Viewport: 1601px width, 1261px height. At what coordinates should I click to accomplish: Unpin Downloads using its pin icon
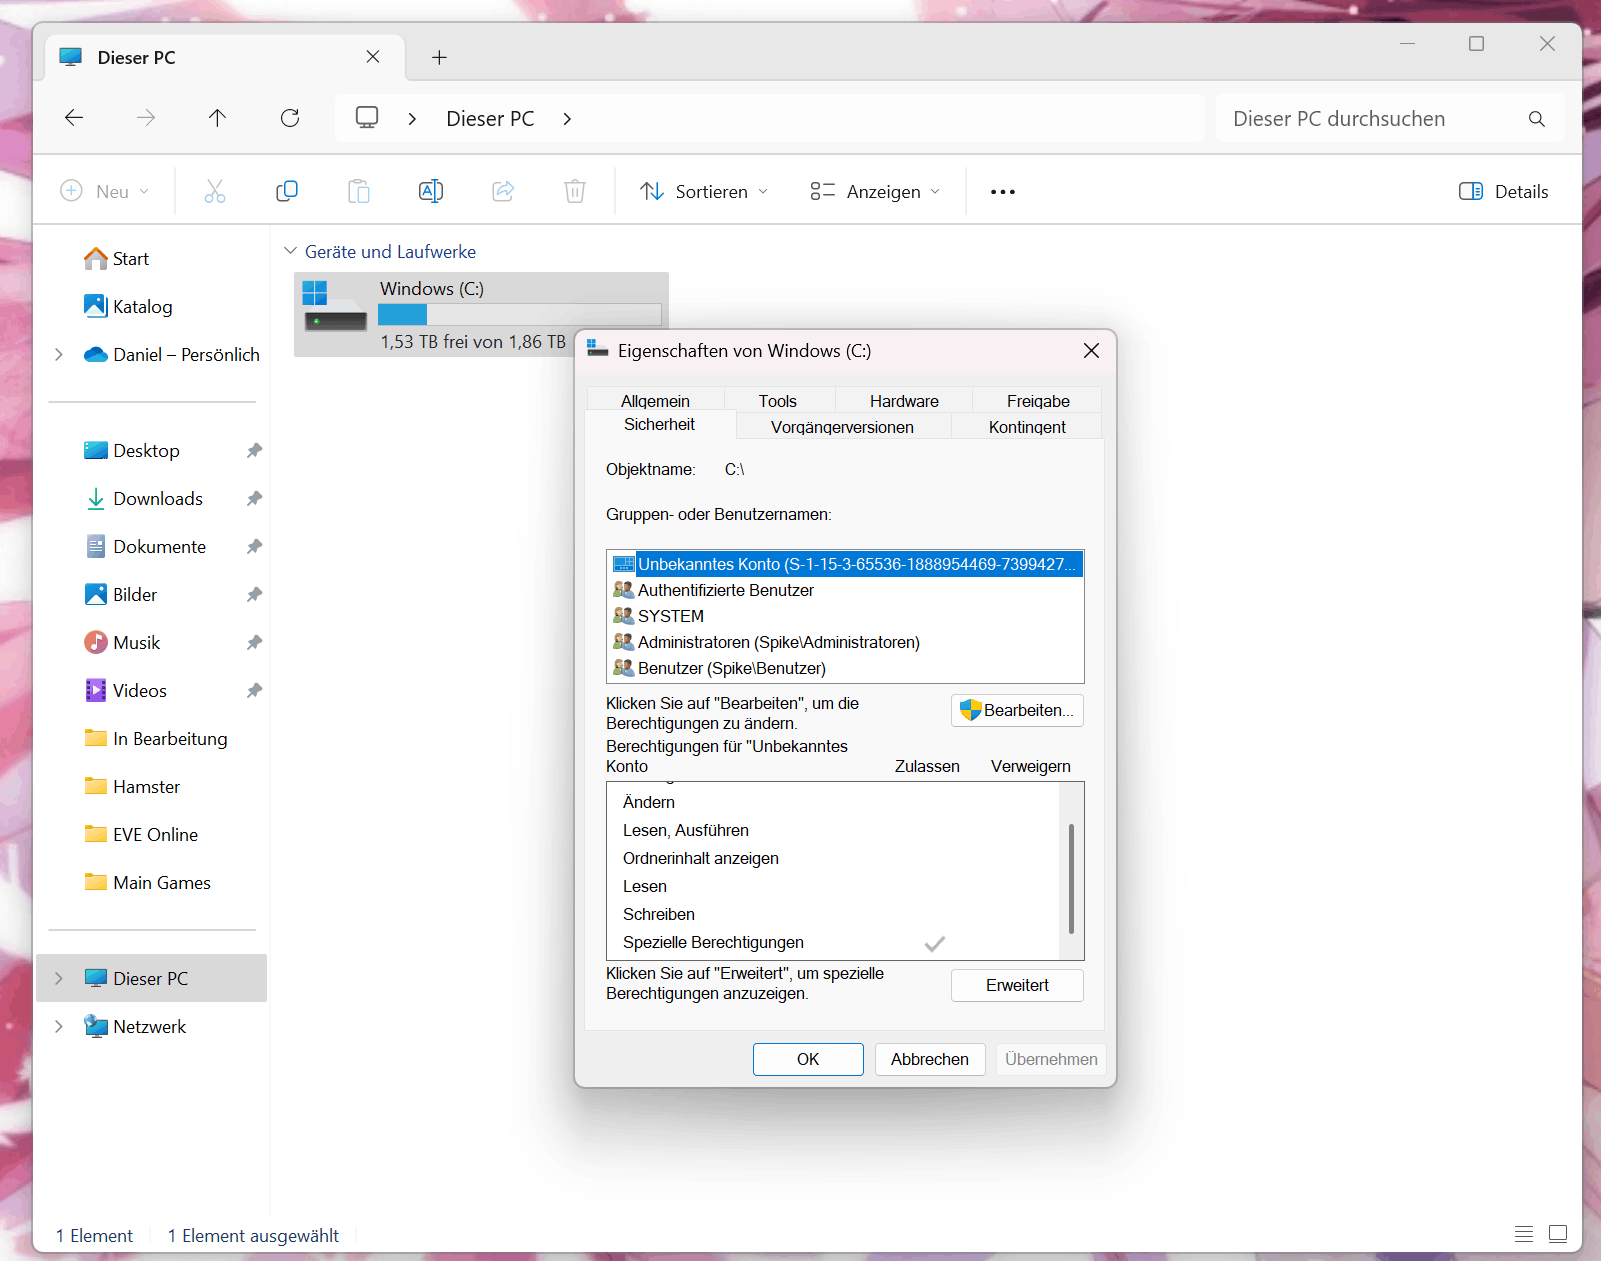(x=254, y=499)
